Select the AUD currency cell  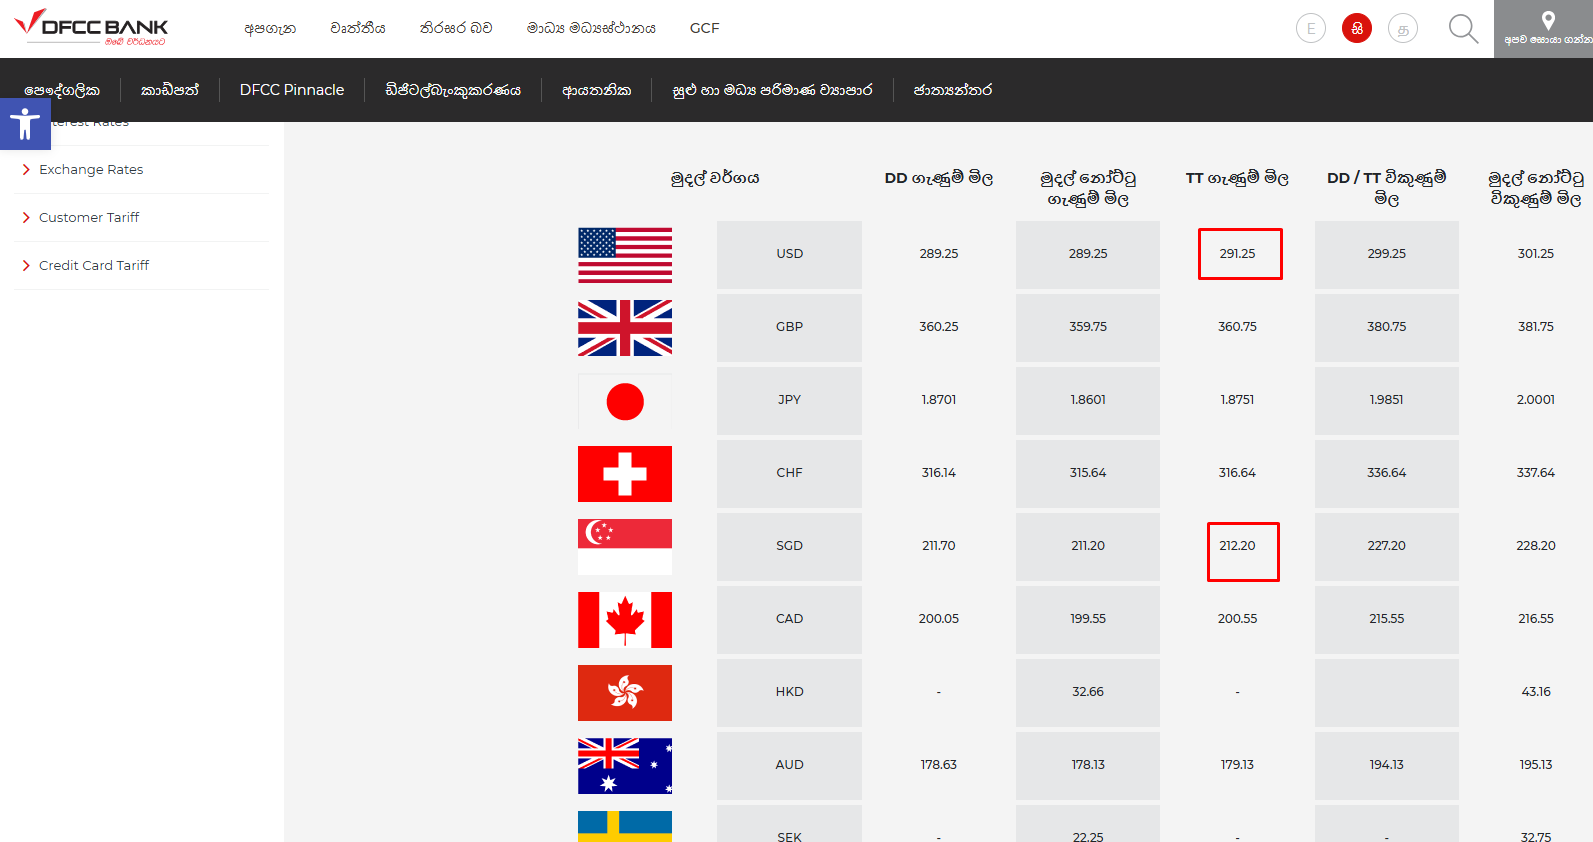click(789, 765)
